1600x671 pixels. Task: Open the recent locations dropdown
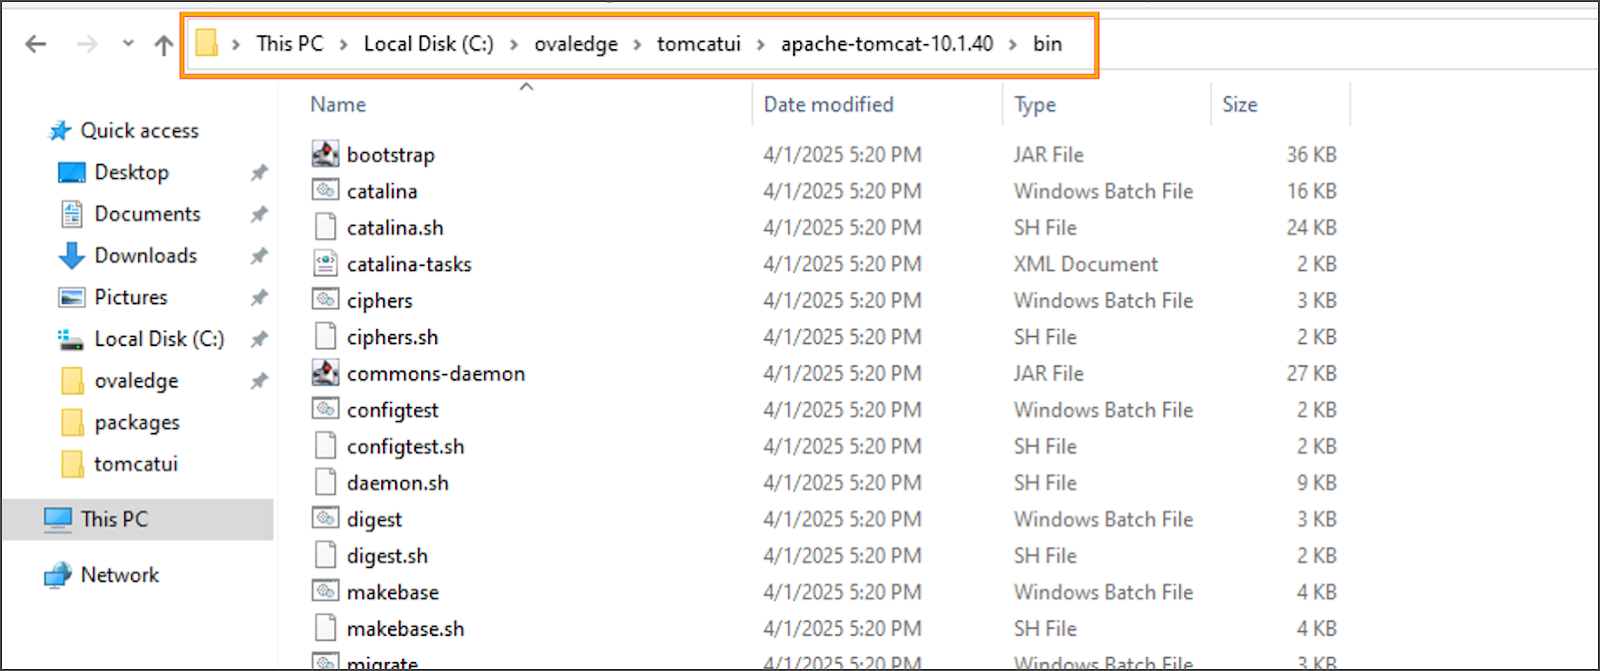point(128,44)
